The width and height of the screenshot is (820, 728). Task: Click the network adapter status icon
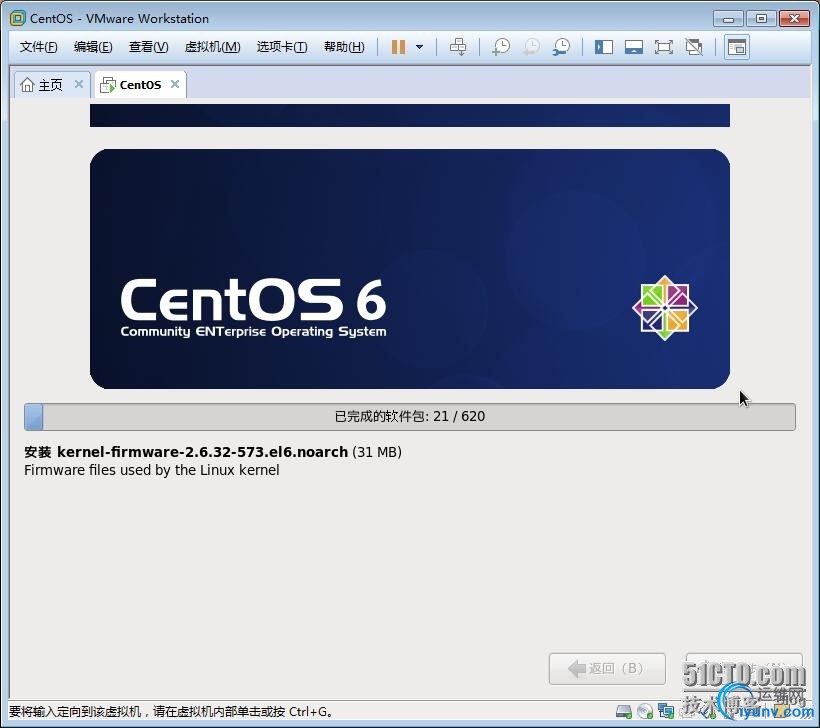pos(666,711)
